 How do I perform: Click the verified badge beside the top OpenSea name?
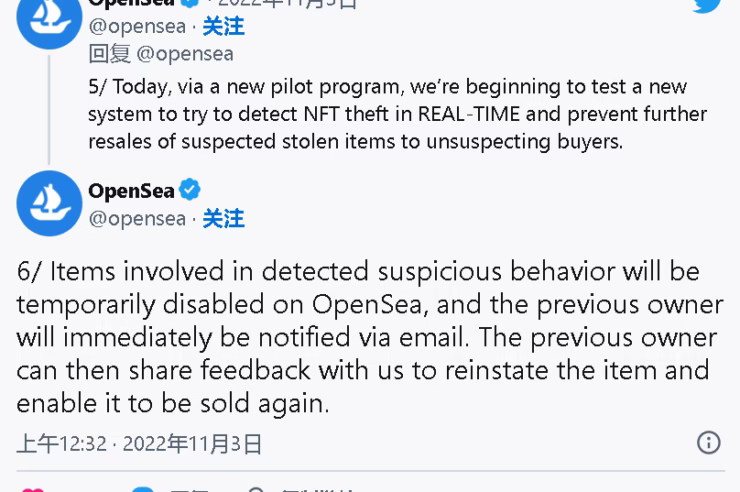[190, 3]
